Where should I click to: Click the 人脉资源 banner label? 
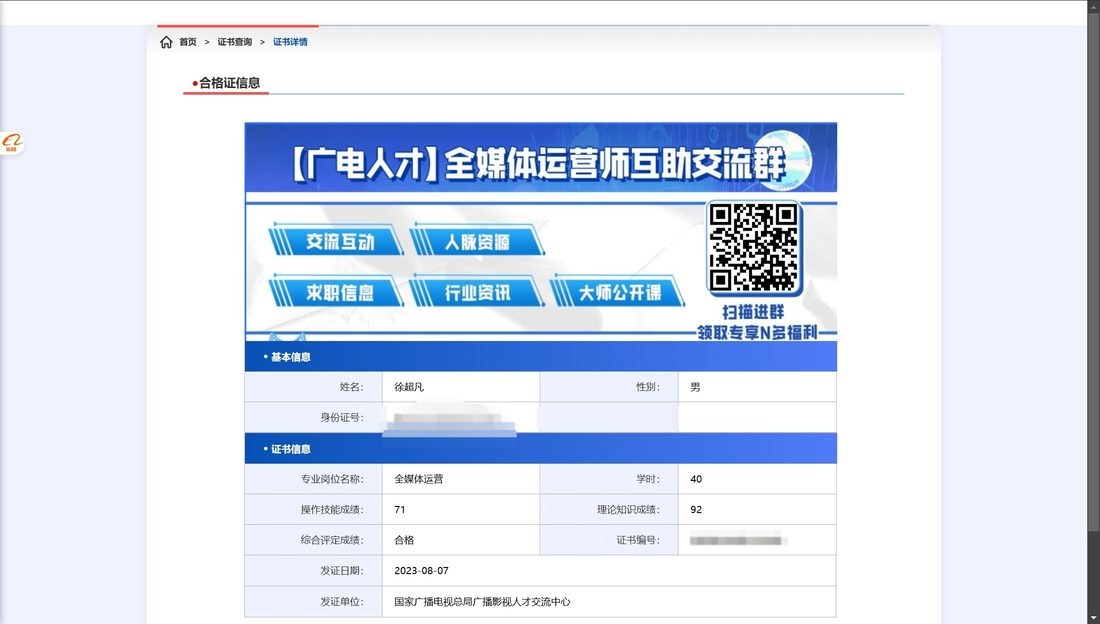pyautogui.click(x=477, y=241)
